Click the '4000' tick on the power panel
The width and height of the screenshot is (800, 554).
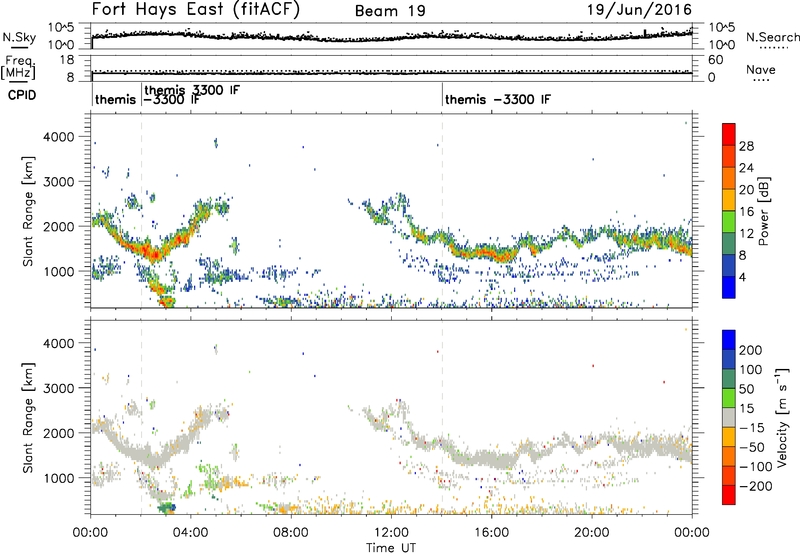click(58, 137)
